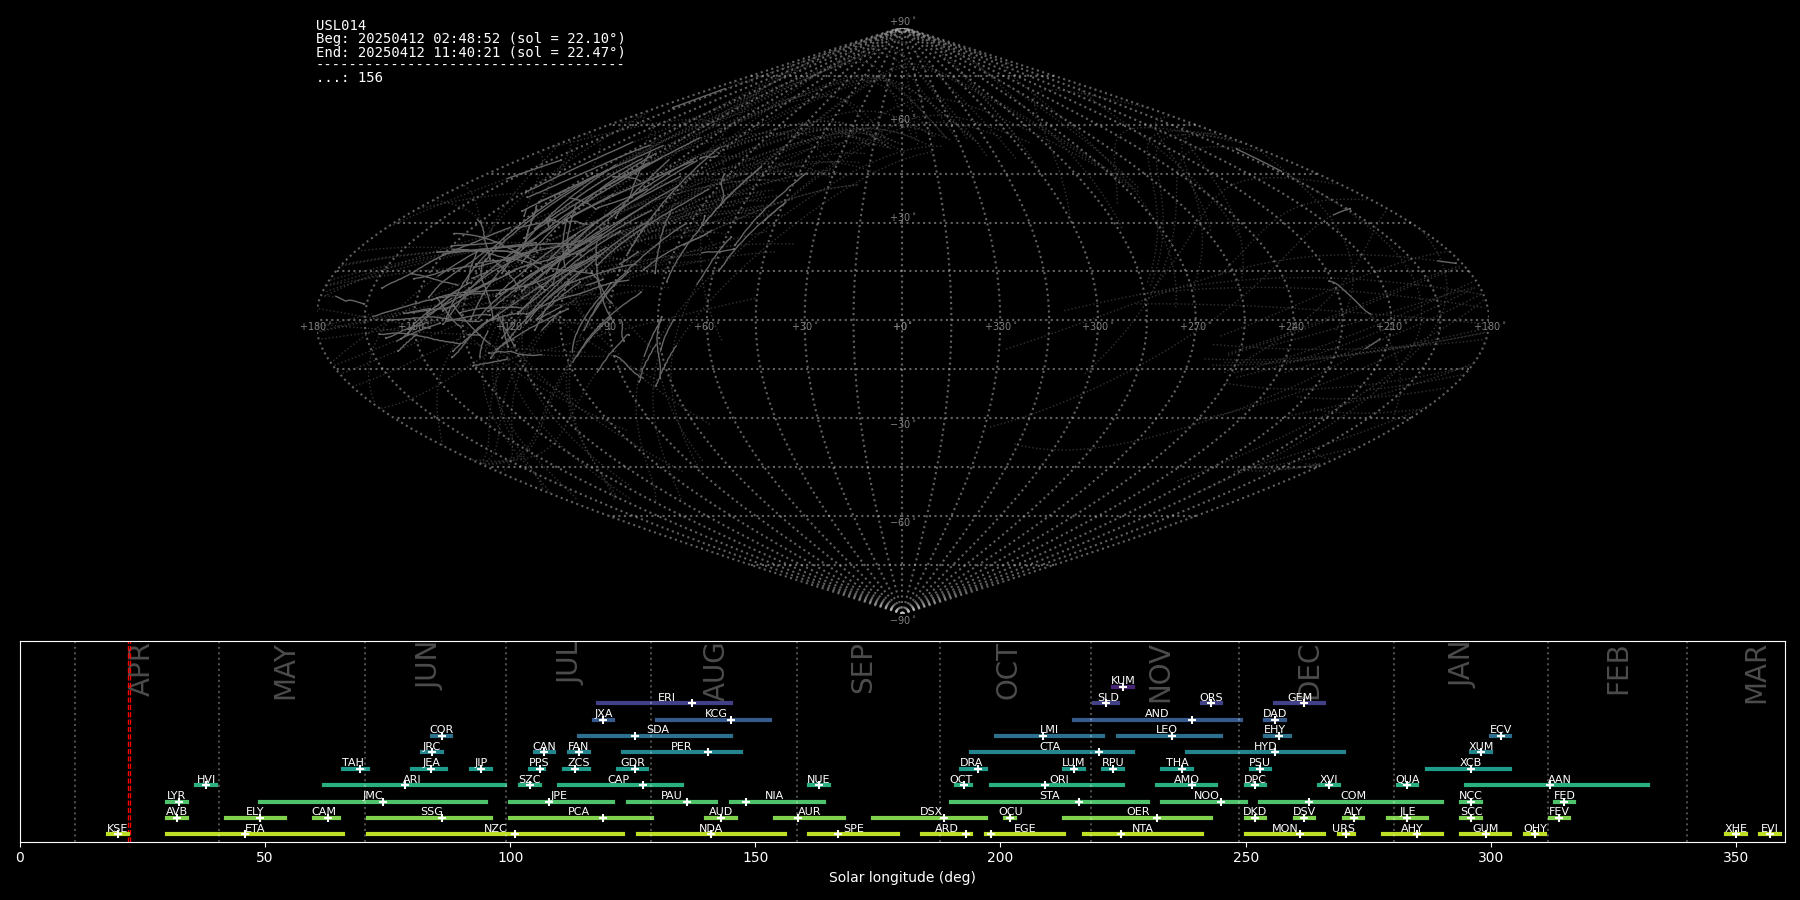Click the ECV shower label
Screen dimensions: 1800x900
(1500, 730)
